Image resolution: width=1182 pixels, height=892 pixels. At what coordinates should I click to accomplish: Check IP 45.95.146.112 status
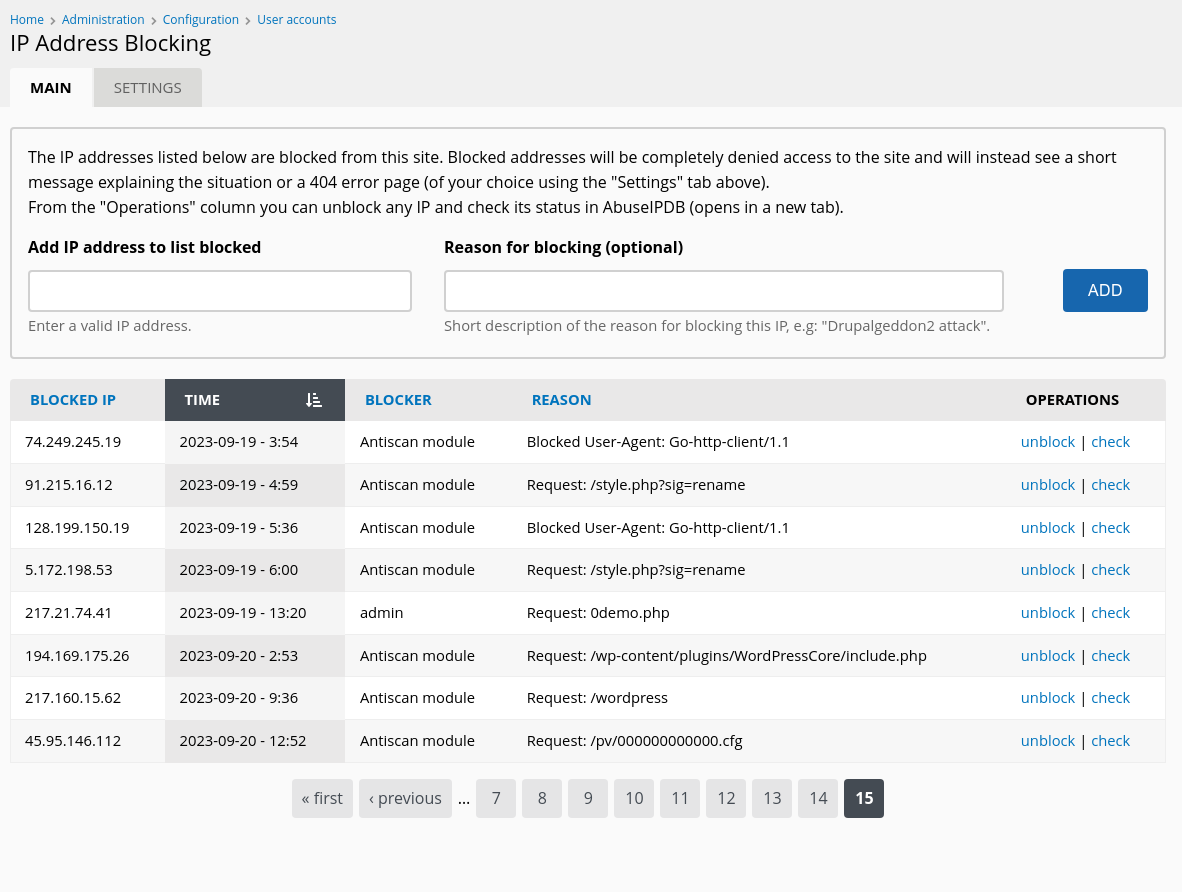pyautogui.click(x=1110, y=741)
